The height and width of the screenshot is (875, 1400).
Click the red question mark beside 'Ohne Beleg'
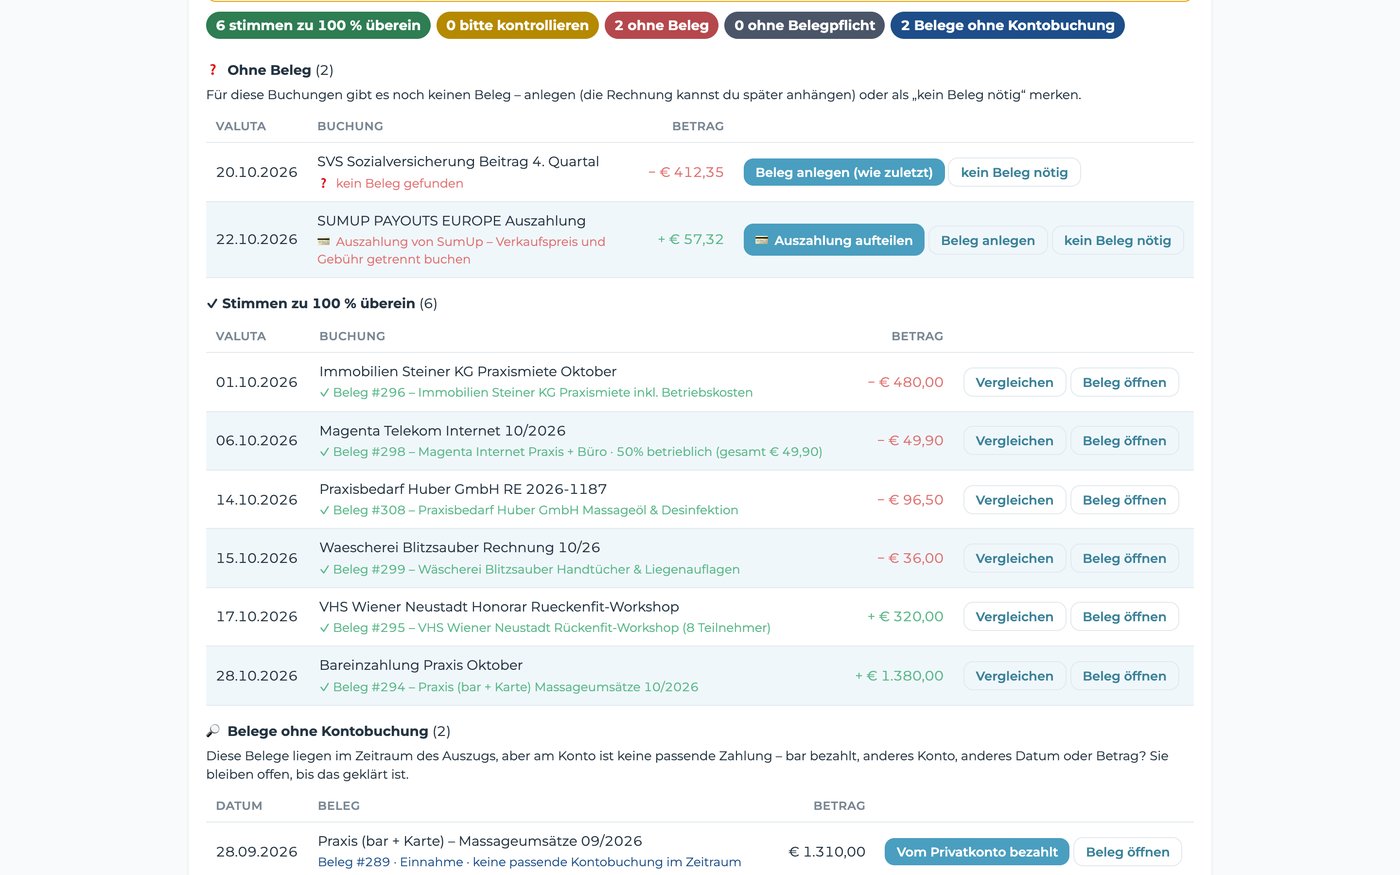pyautogui.click(x=212, y=70)
